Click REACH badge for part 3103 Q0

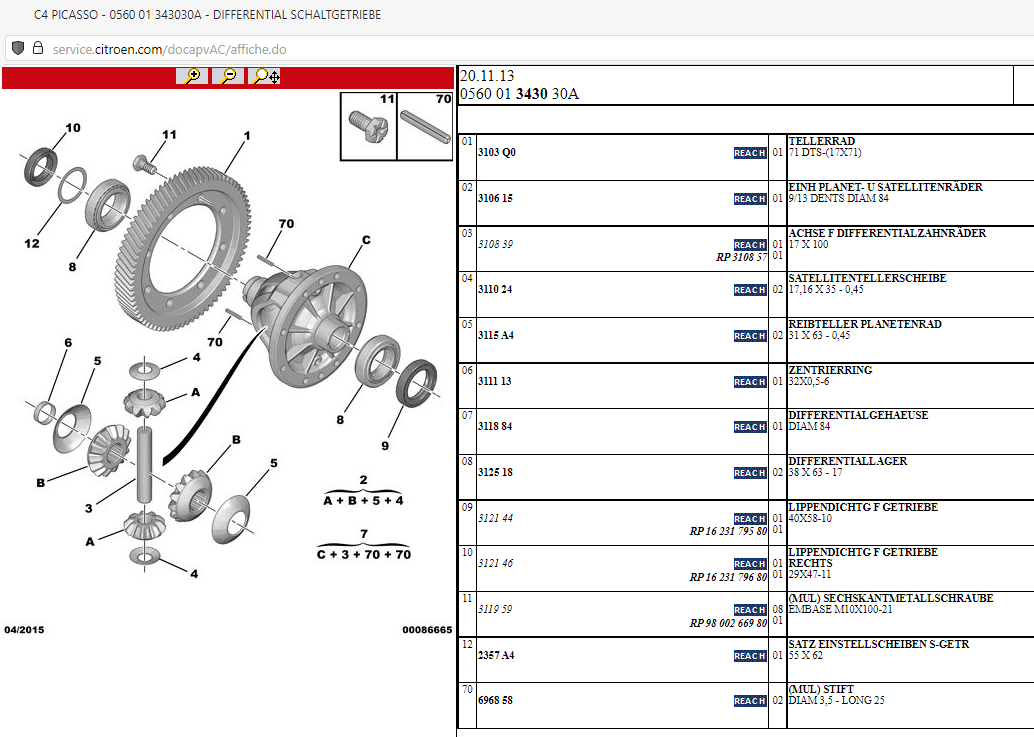tap(750, 153)
